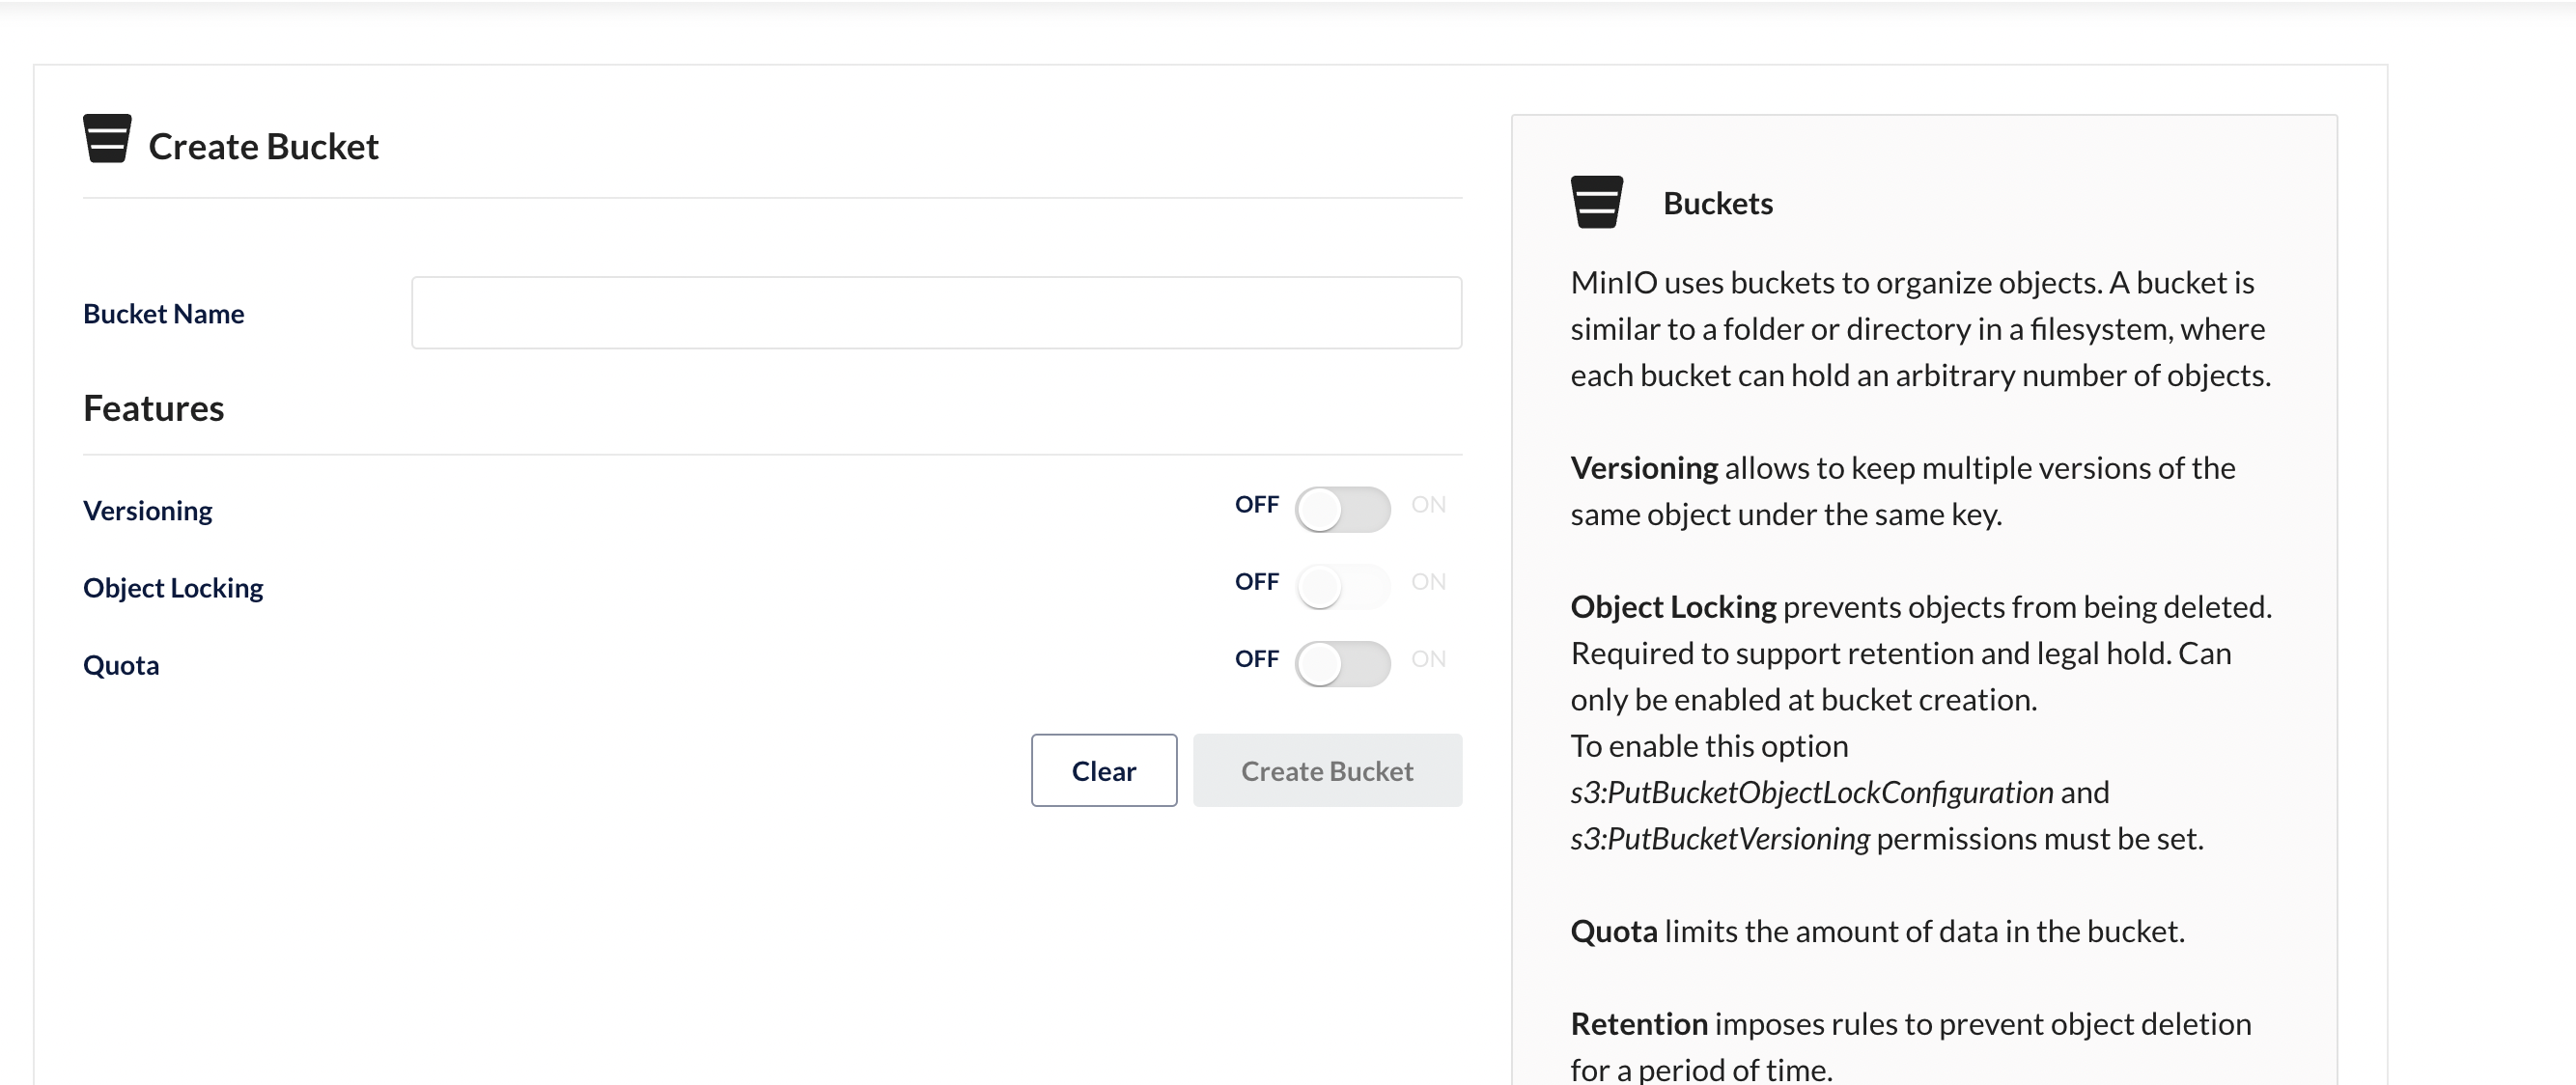Viewport: 2576px width, 1085px height.
Task: Click the Create Bucket submit button
Action: pos(1327,771)
